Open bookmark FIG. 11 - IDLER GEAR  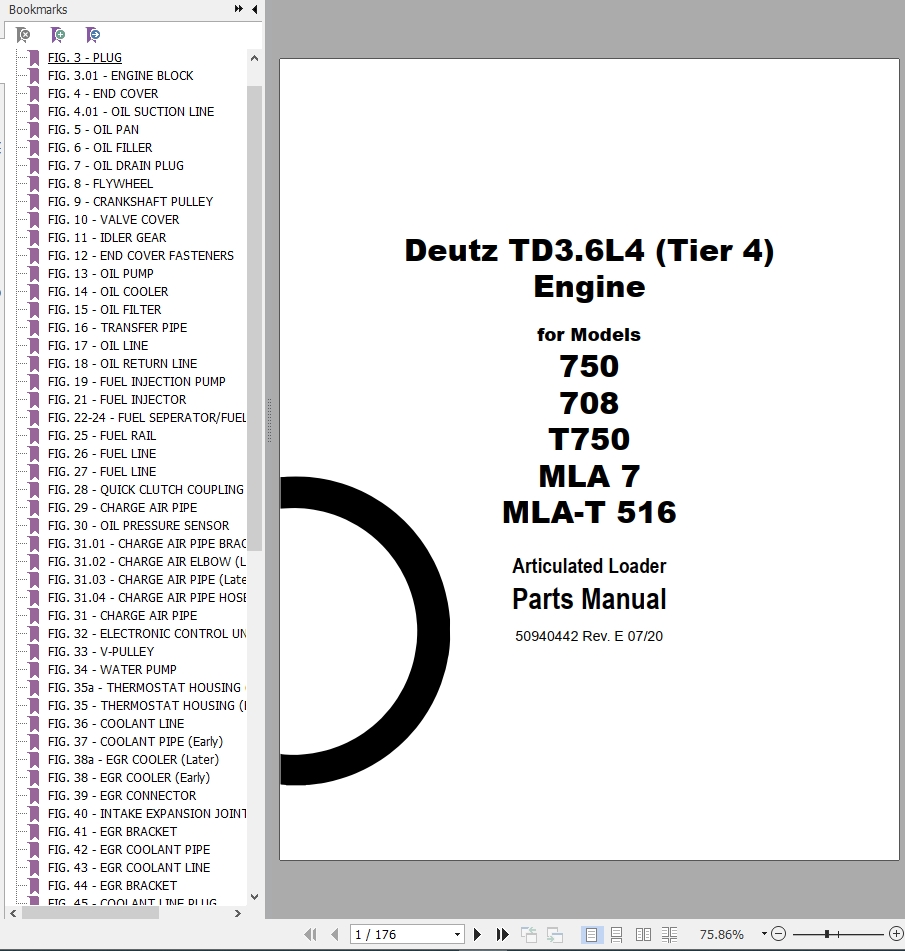click(x=107, y=238)
